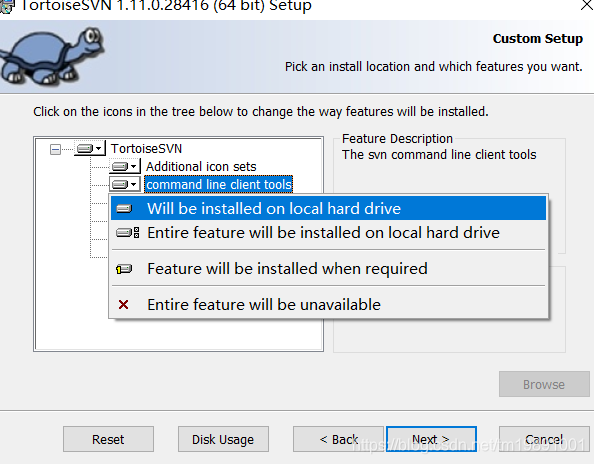Open the Disk Usage dialog
The width and height of the screenshot is (594, 464).
click(x=223, y=439)
